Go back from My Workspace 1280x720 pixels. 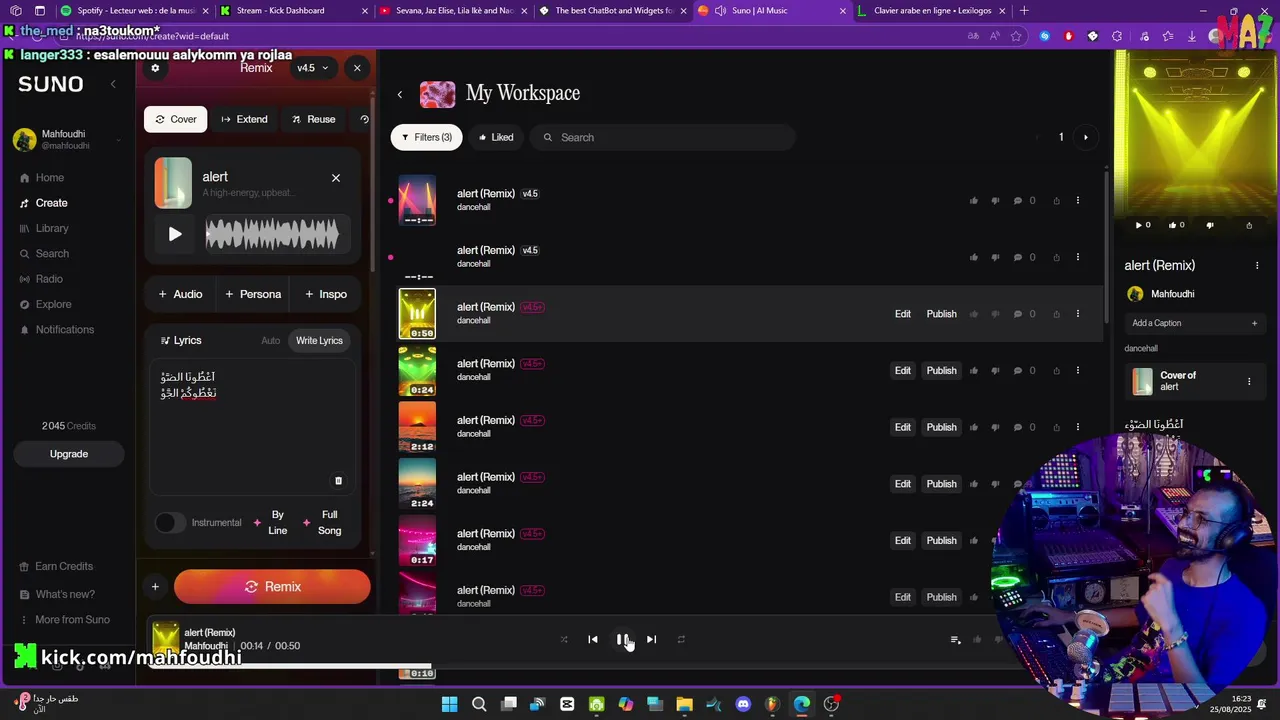click(x=400, y=94)
